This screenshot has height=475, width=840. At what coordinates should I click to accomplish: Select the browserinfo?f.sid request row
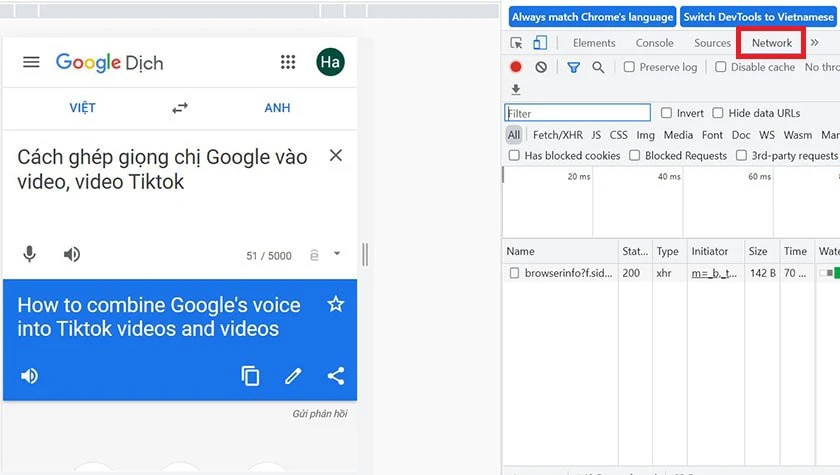[x=671, y=273]
